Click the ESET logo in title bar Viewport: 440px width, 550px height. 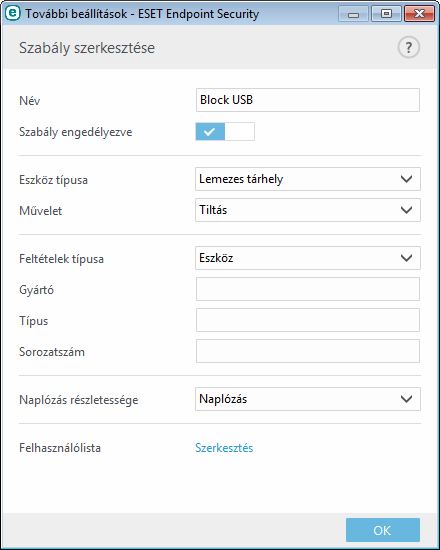click(13, 14)
